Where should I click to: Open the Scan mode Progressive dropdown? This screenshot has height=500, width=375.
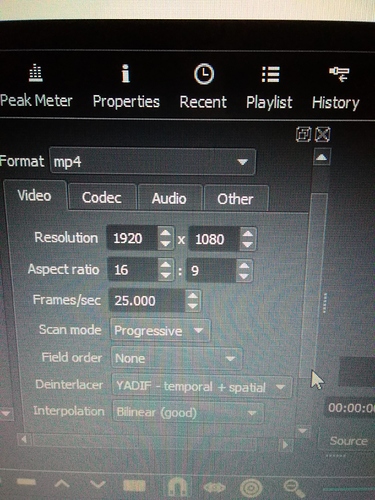160,330
